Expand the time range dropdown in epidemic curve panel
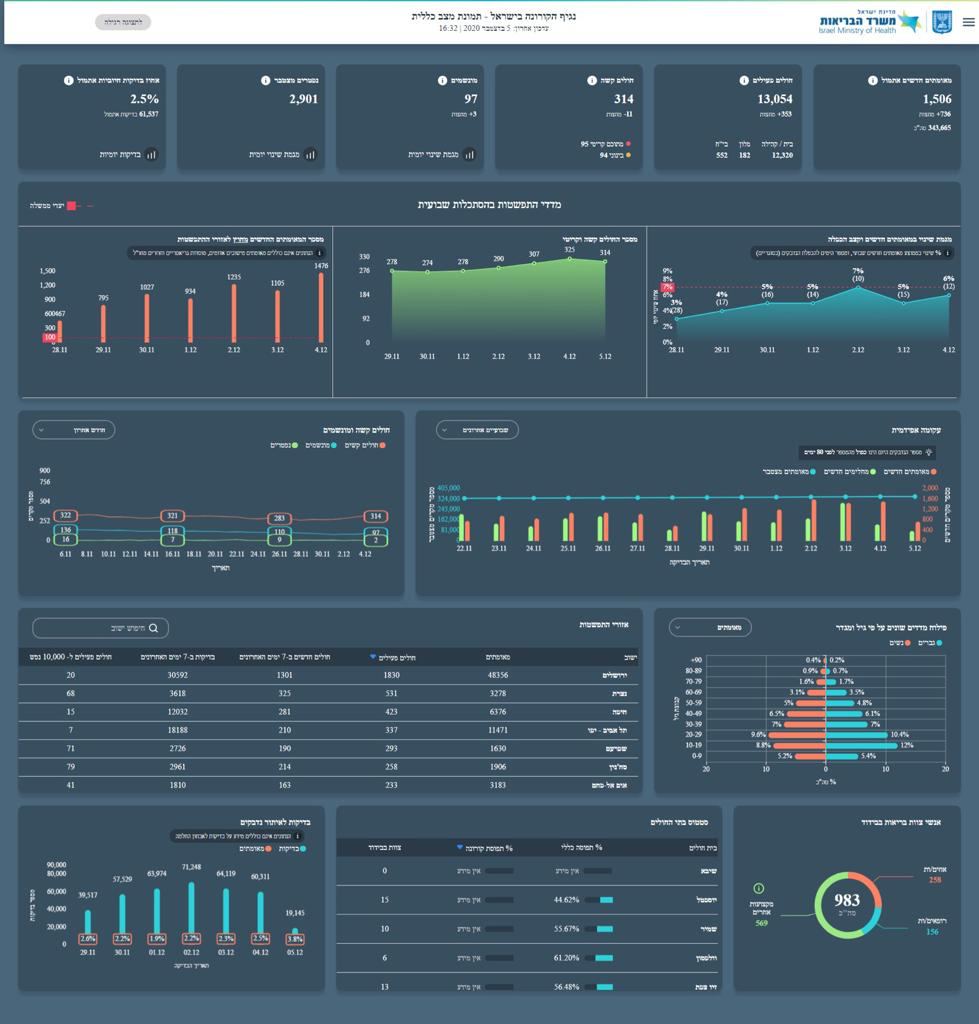979x1024 pixels. [477, 429]
